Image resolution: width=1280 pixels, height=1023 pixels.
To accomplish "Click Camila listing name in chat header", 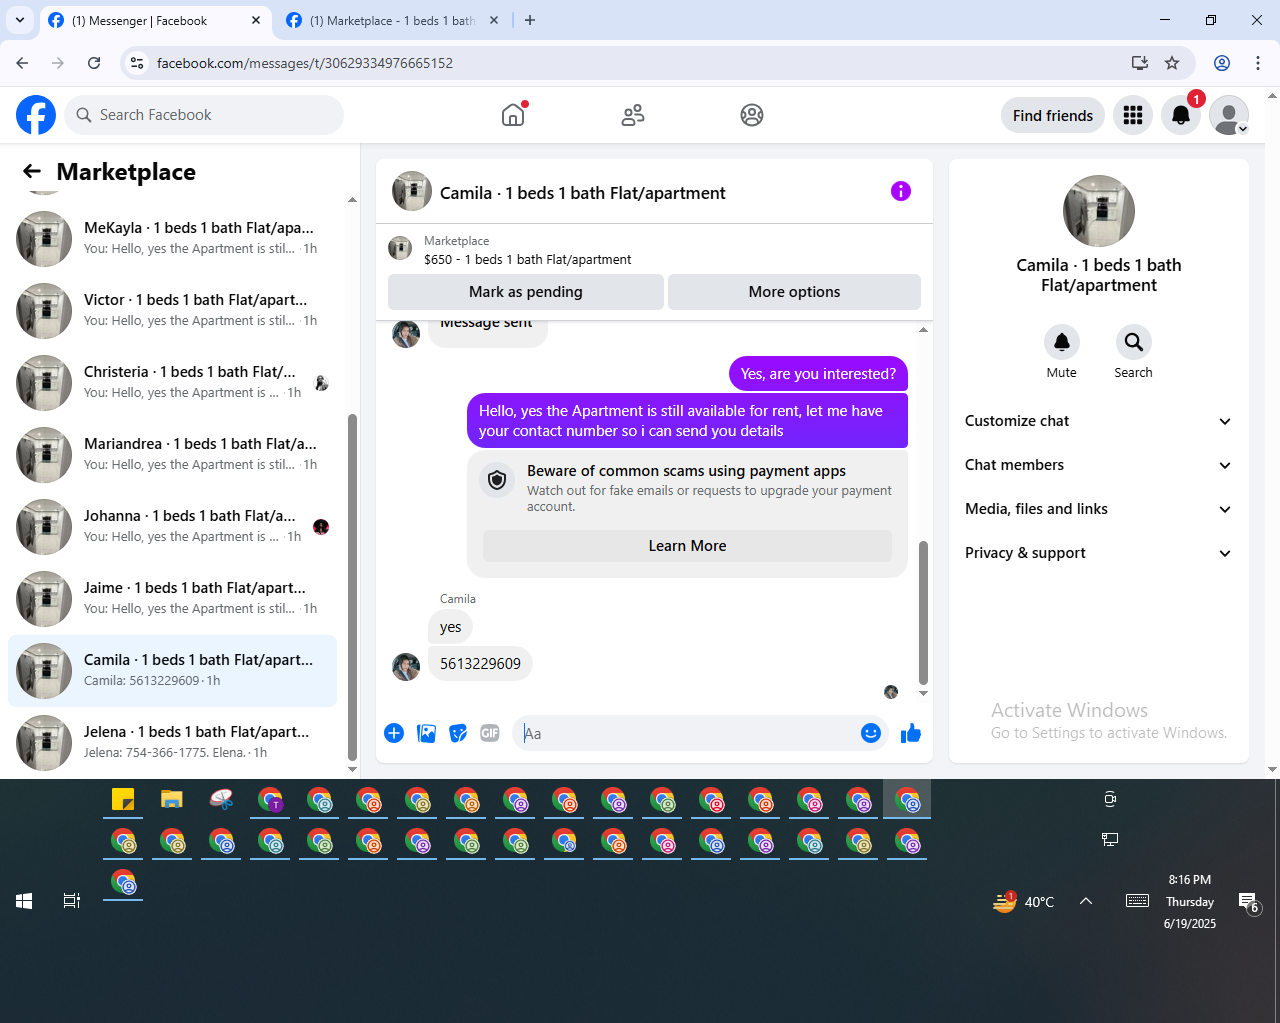I will pyautogui.click(x=583, y=193).
